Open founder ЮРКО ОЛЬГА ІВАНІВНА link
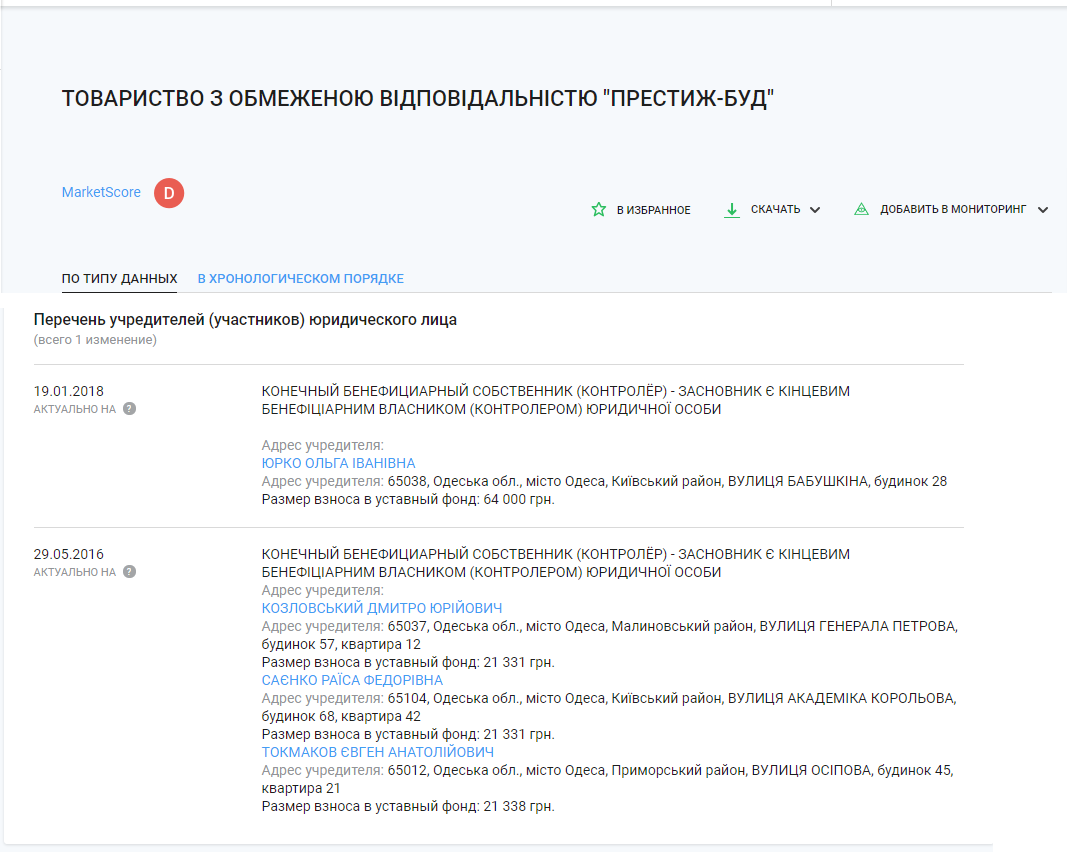 coord(338,463)
